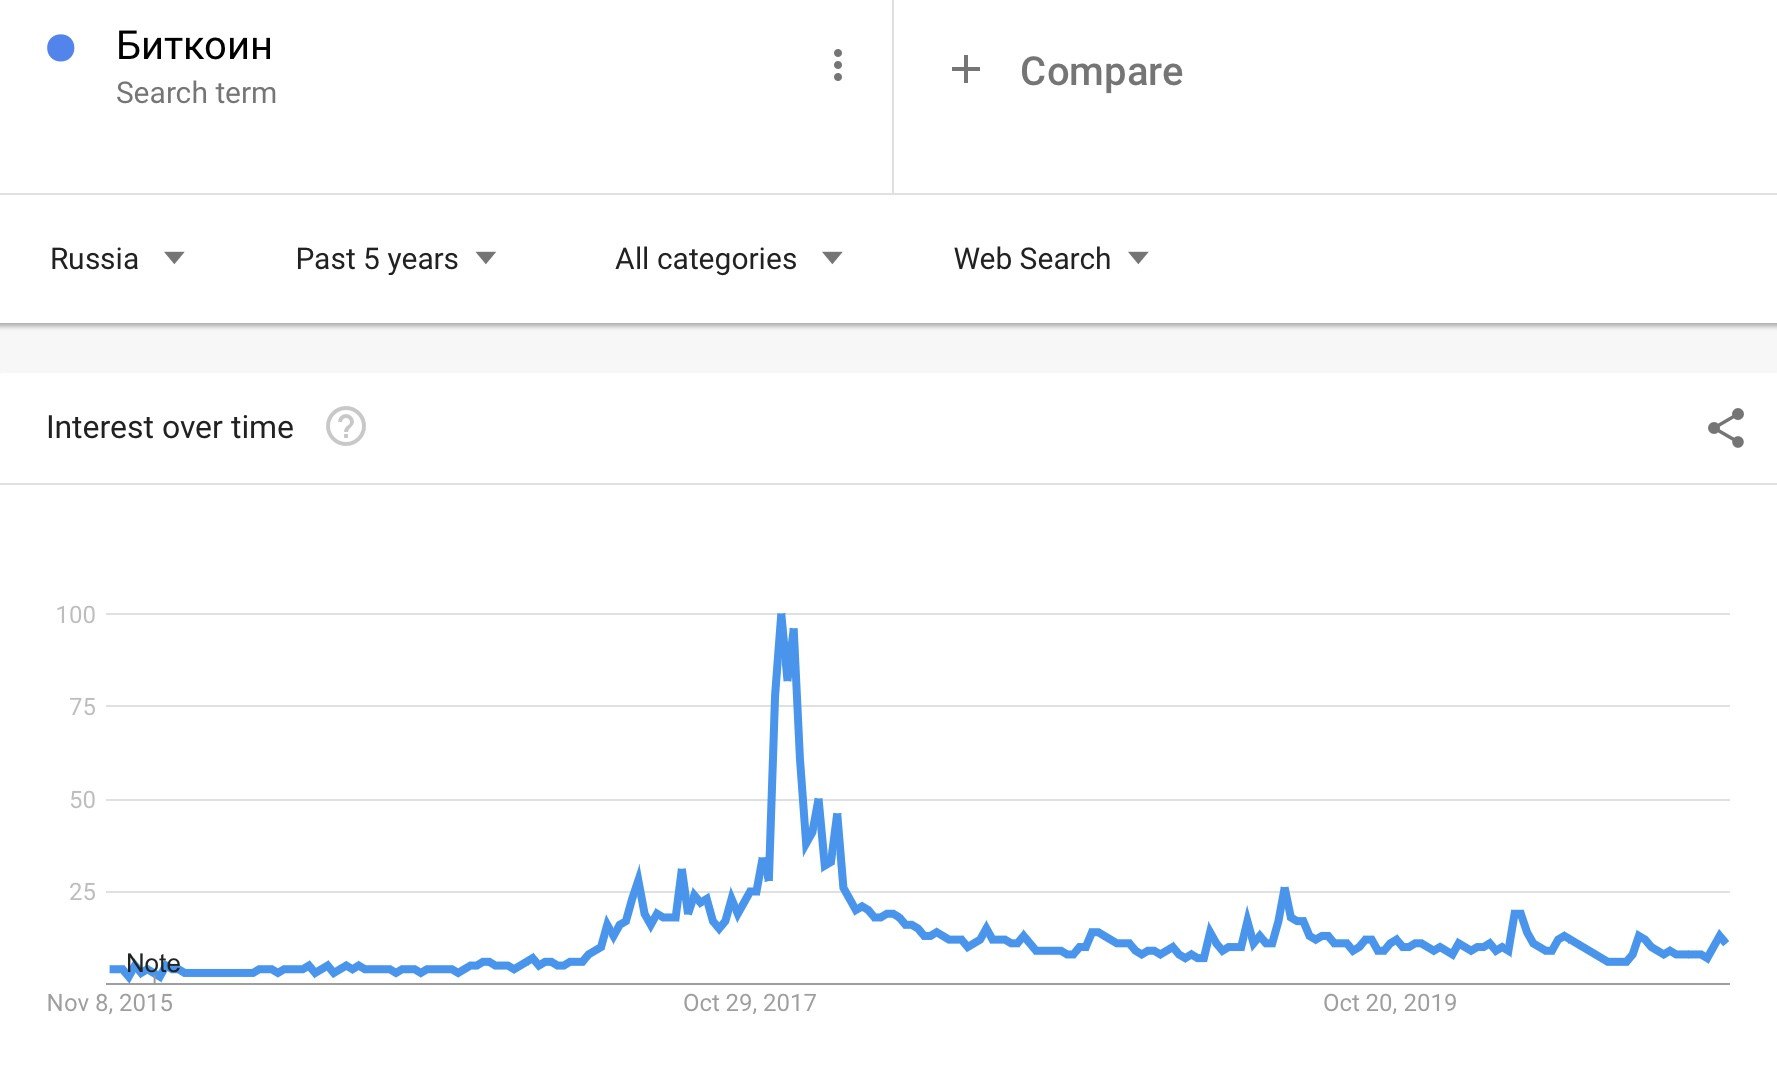Image resolution: width=1777 pixels, height=1069 pixels.
Task: Click the plus icon to add comparison
Action: 965,70
